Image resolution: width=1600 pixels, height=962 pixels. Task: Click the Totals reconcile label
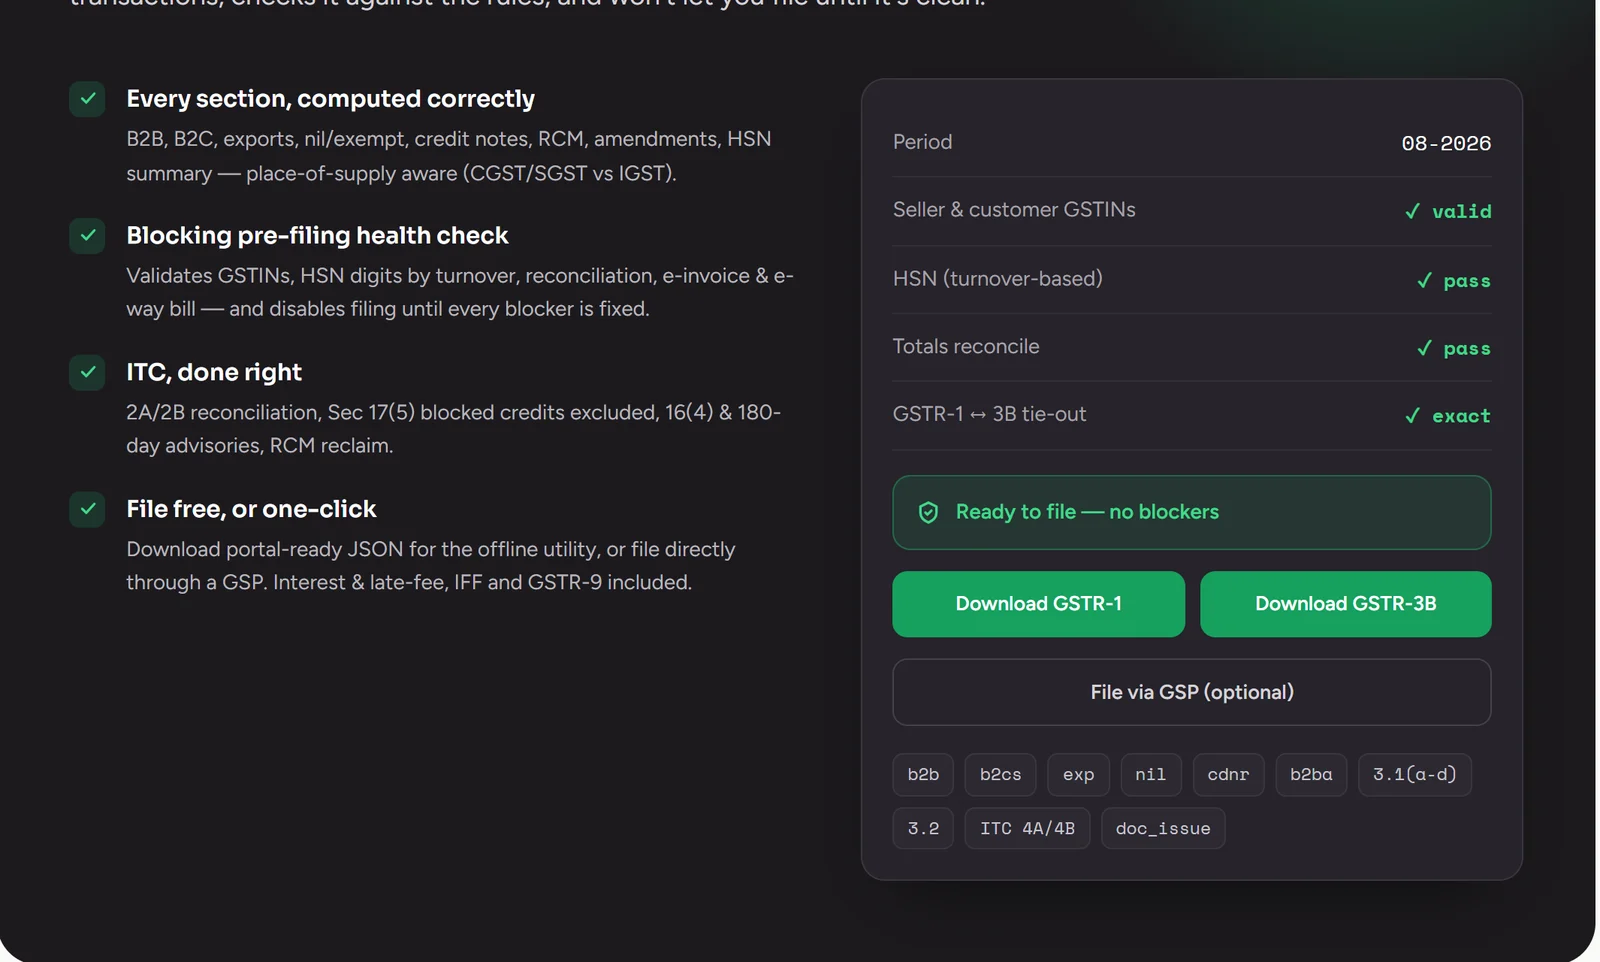(x=966, y=347)
